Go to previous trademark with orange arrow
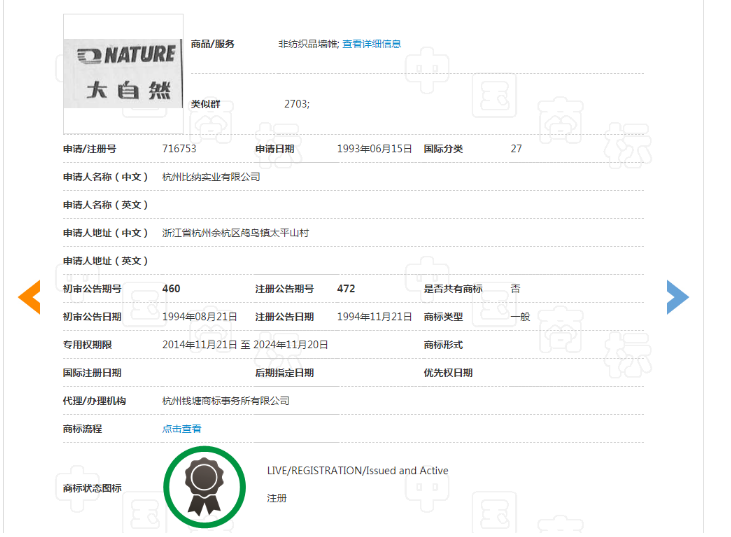This screenshot has height=537, width=731. 29,297
